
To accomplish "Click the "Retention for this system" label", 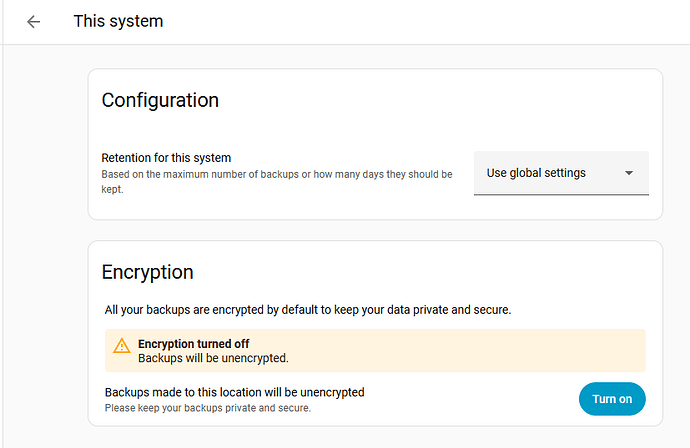I will point(166,158).
